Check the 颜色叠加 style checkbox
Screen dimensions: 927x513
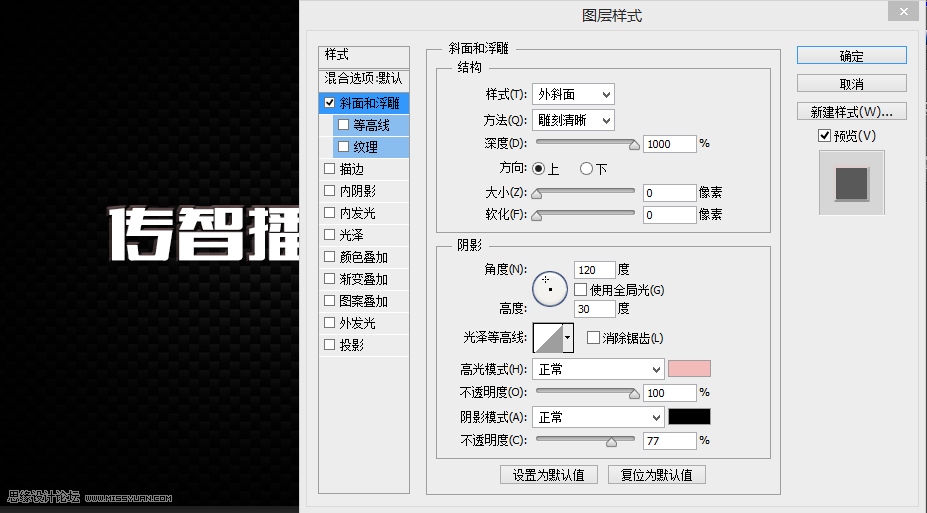[x=330, y=256]
